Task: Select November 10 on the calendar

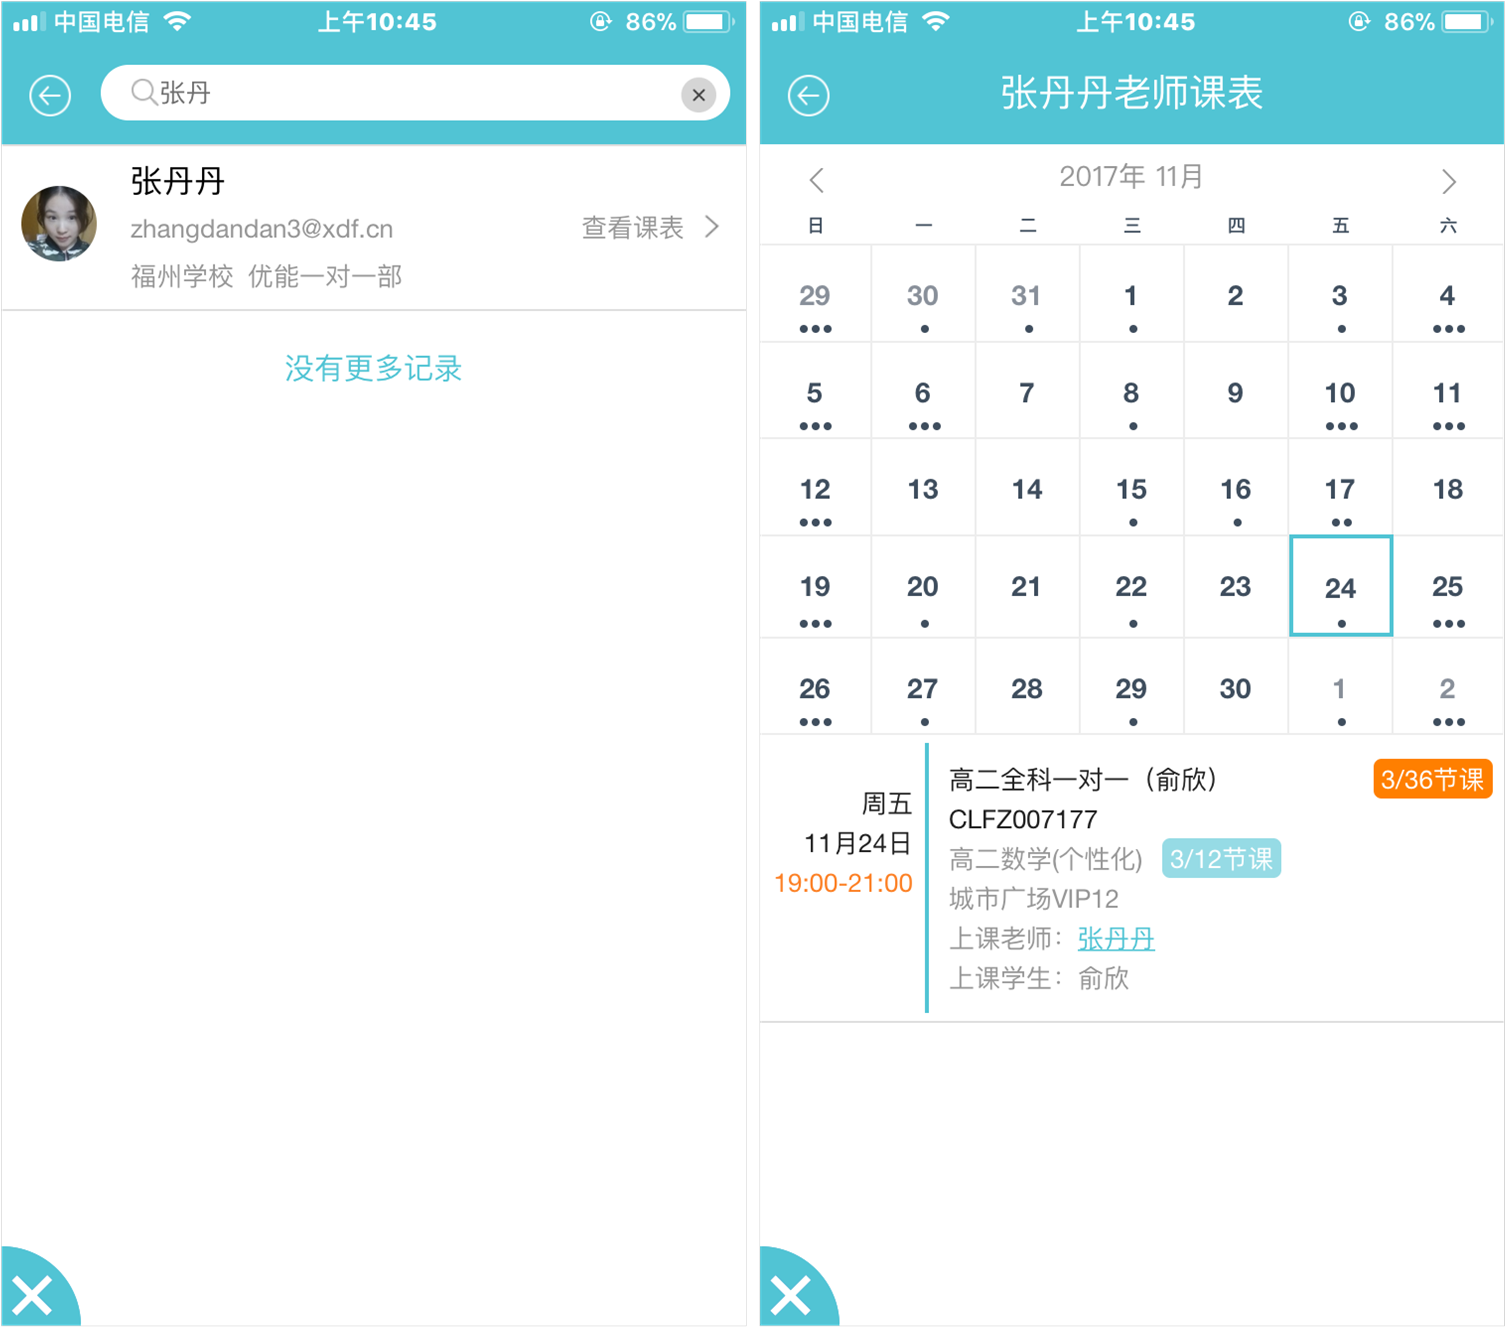Action: [1340, 394]
